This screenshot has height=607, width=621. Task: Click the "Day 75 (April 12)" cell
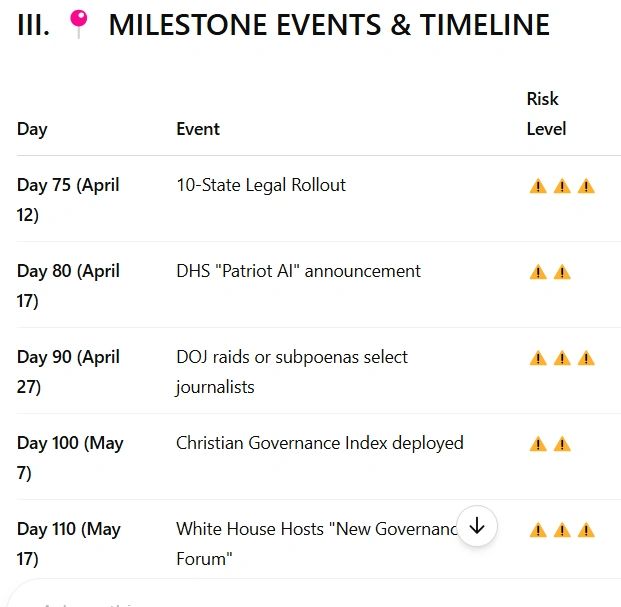click(68, 200)
